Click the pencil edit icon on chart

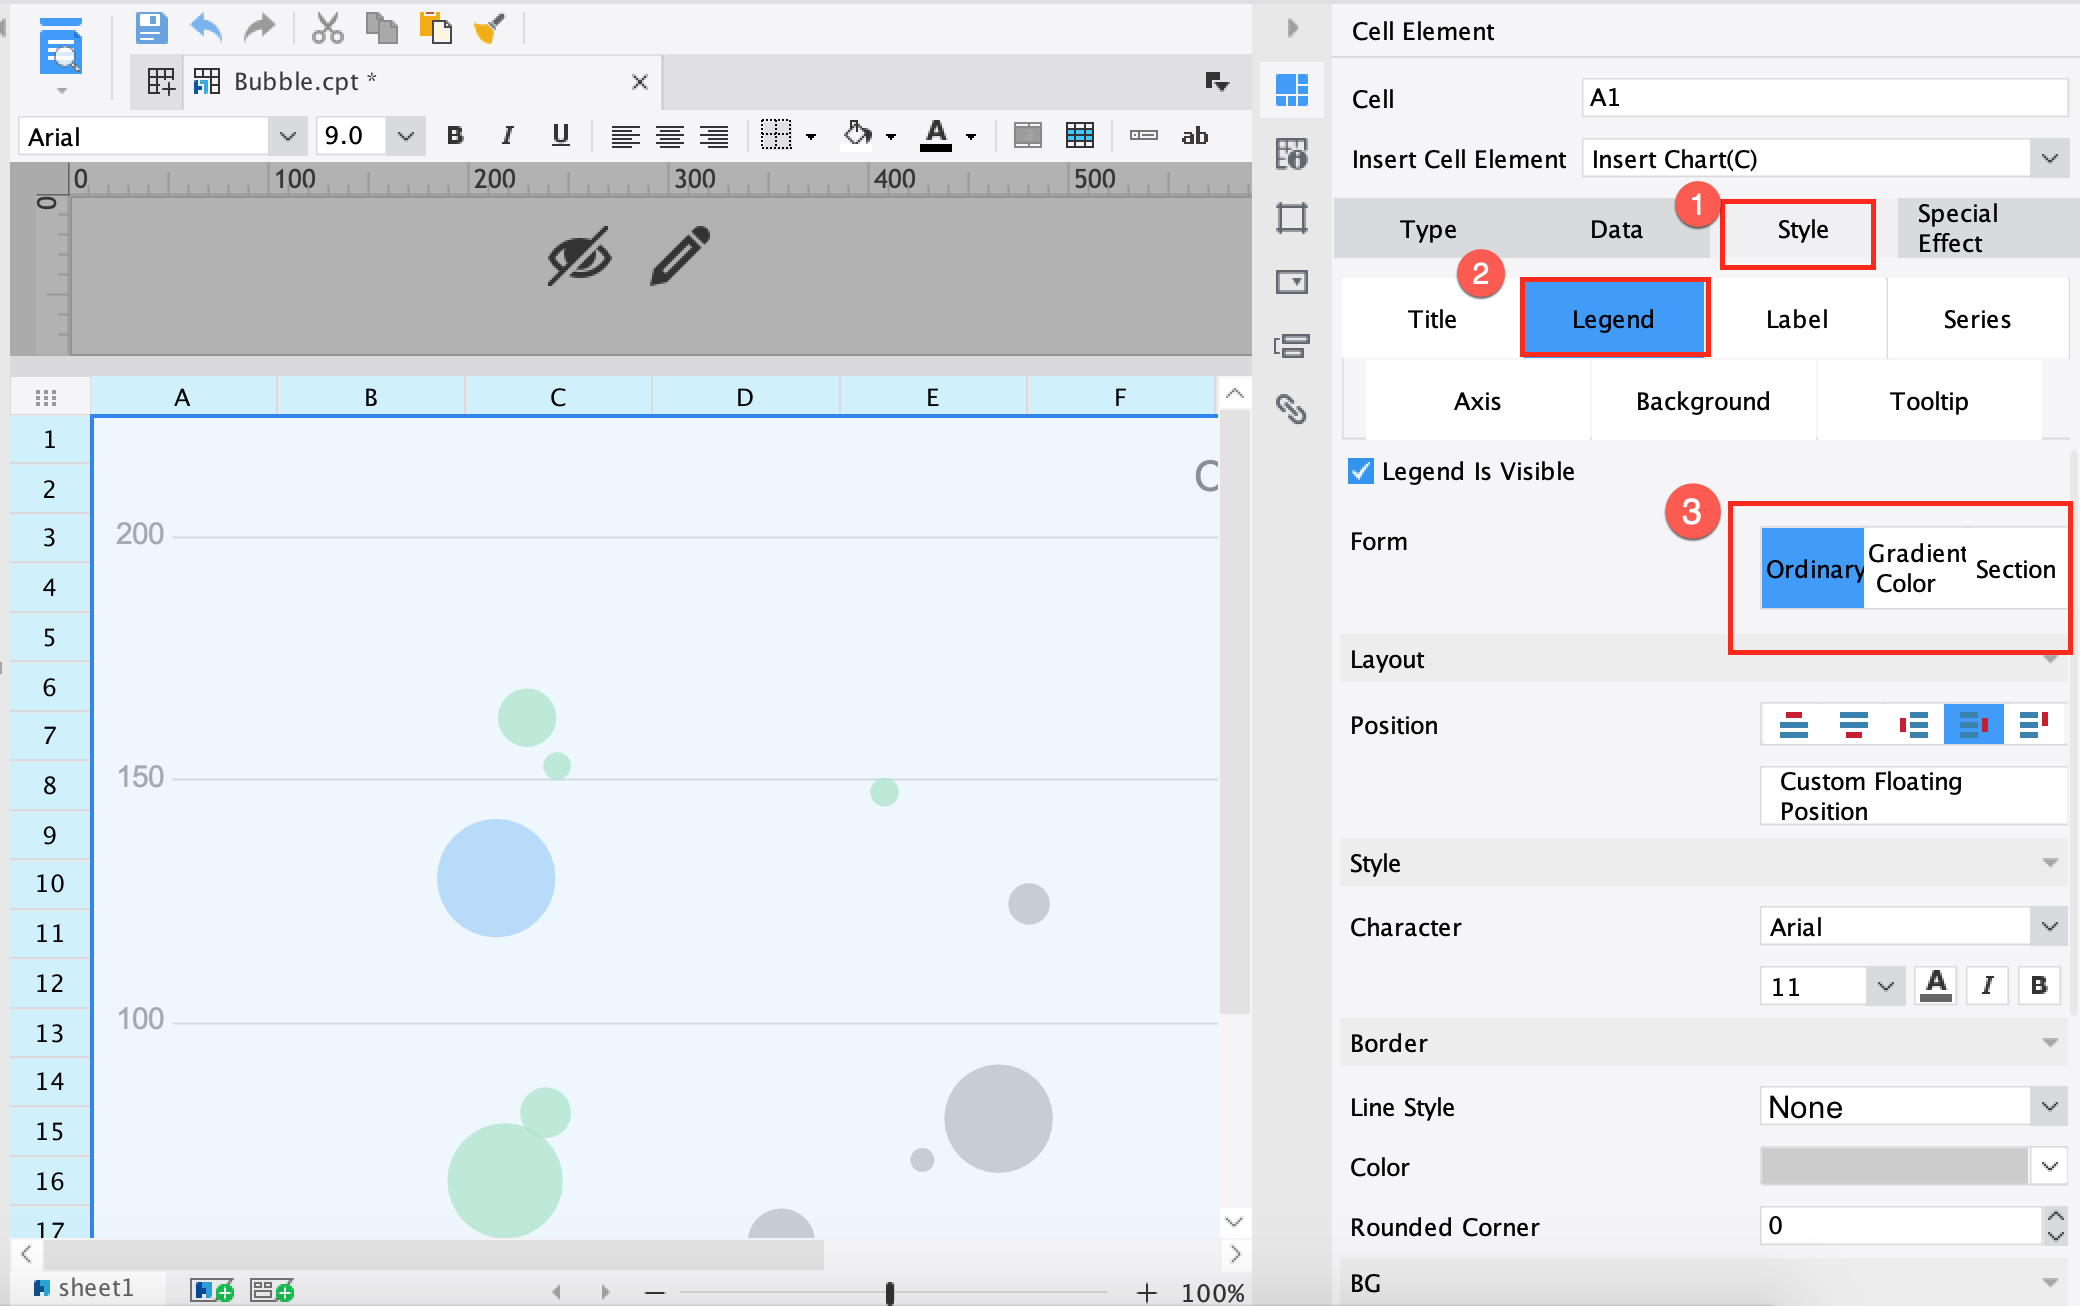point(680,256)
